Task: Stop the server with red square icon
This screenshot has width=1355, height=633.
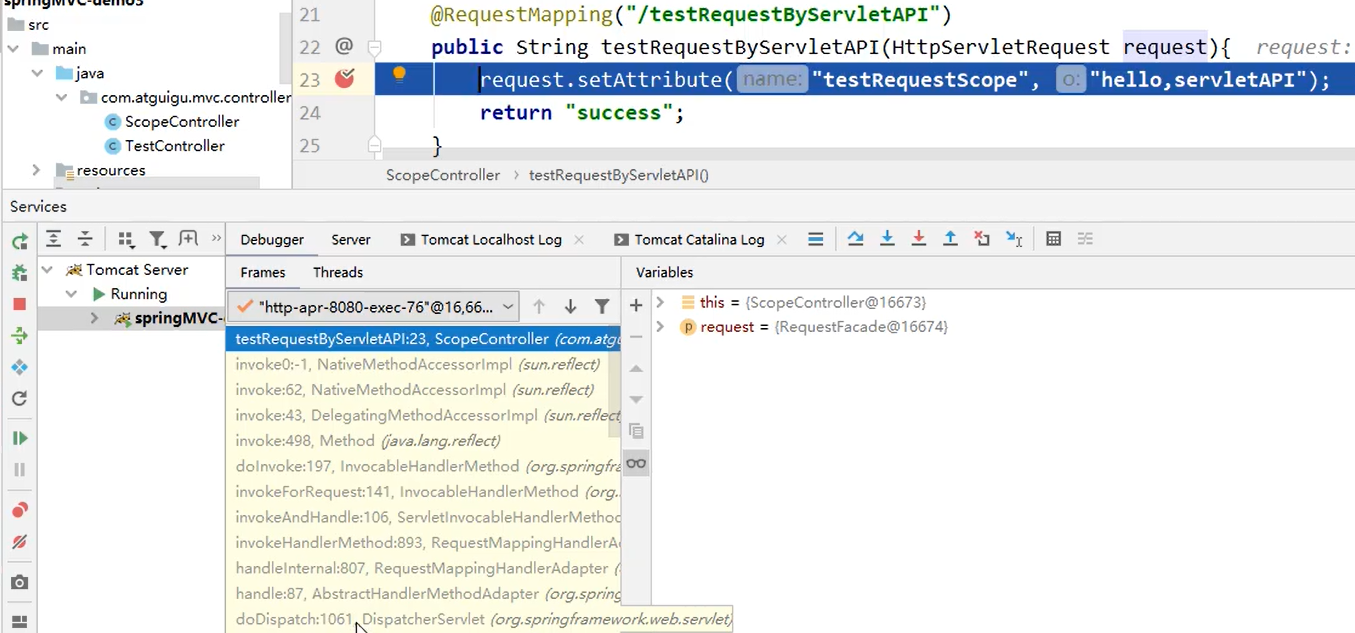Action: (19, 304)
